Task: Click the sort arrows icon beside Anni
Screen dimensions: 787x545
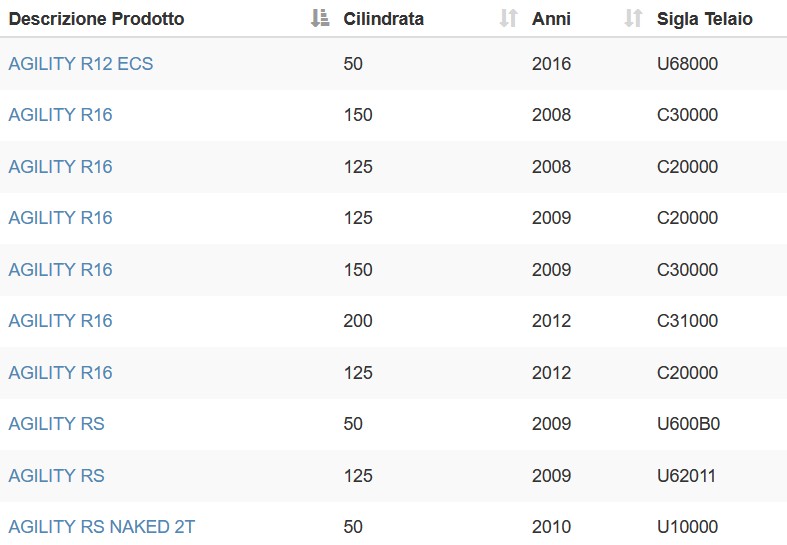Action: (633, 18)
